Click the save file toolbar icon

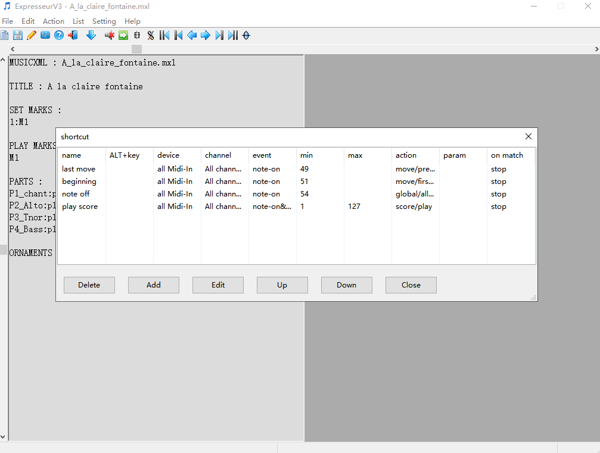pyautogui.click(x=18, y=35)
